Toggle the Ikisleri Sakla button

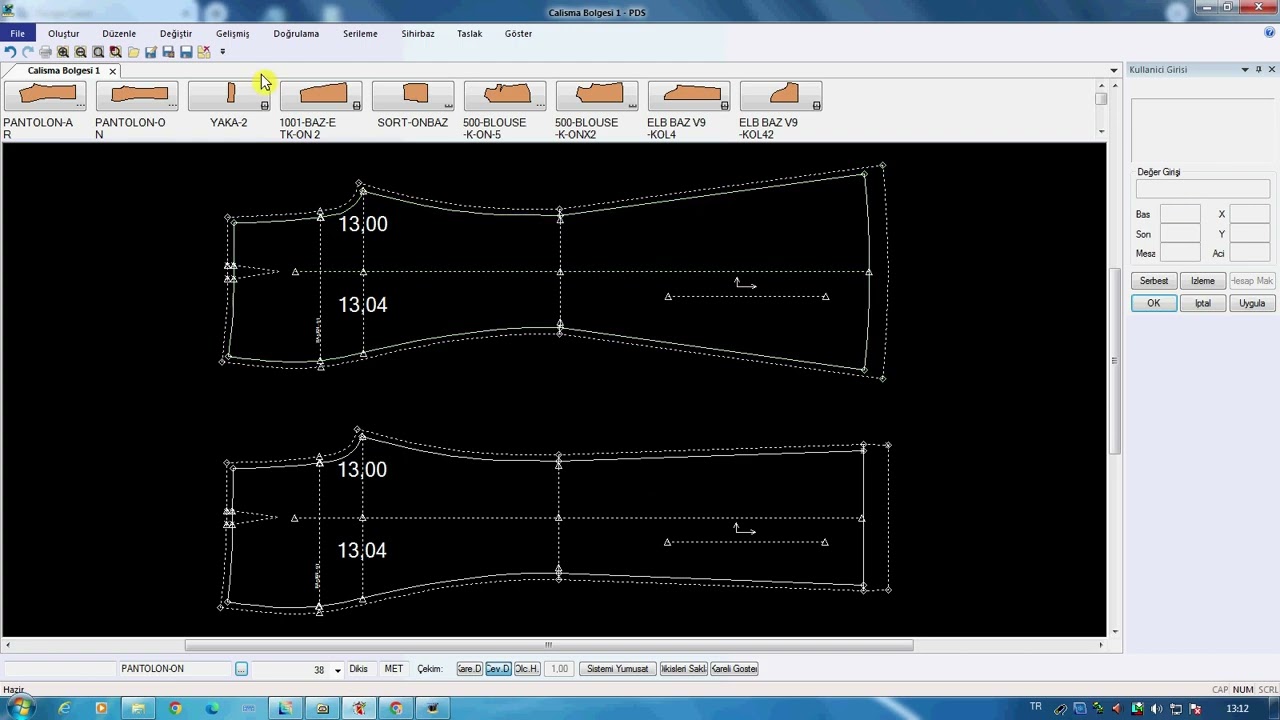684,669
